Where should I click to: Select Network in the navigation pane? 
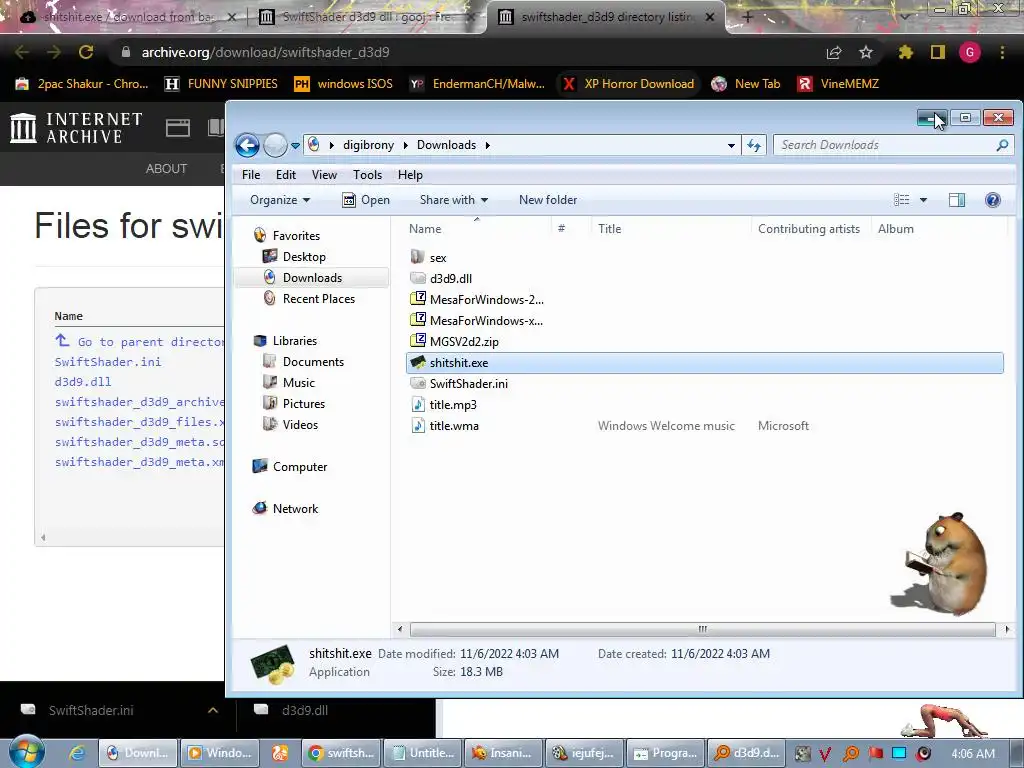coord(295,509)
